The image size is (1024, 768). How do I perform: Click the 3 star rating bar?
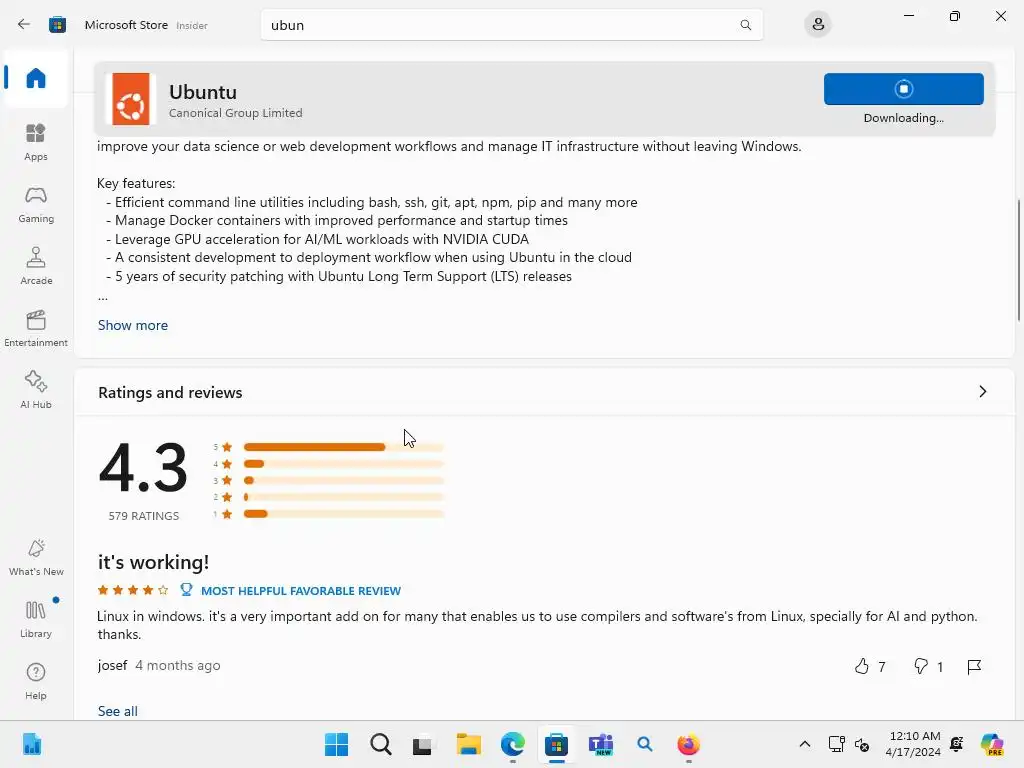coord(344,481)
